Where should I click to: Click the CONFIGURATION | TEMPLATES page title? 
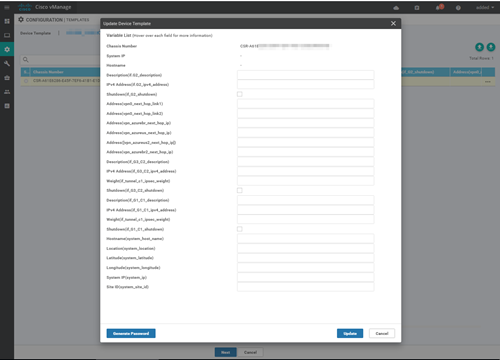(x=57, y=20)
